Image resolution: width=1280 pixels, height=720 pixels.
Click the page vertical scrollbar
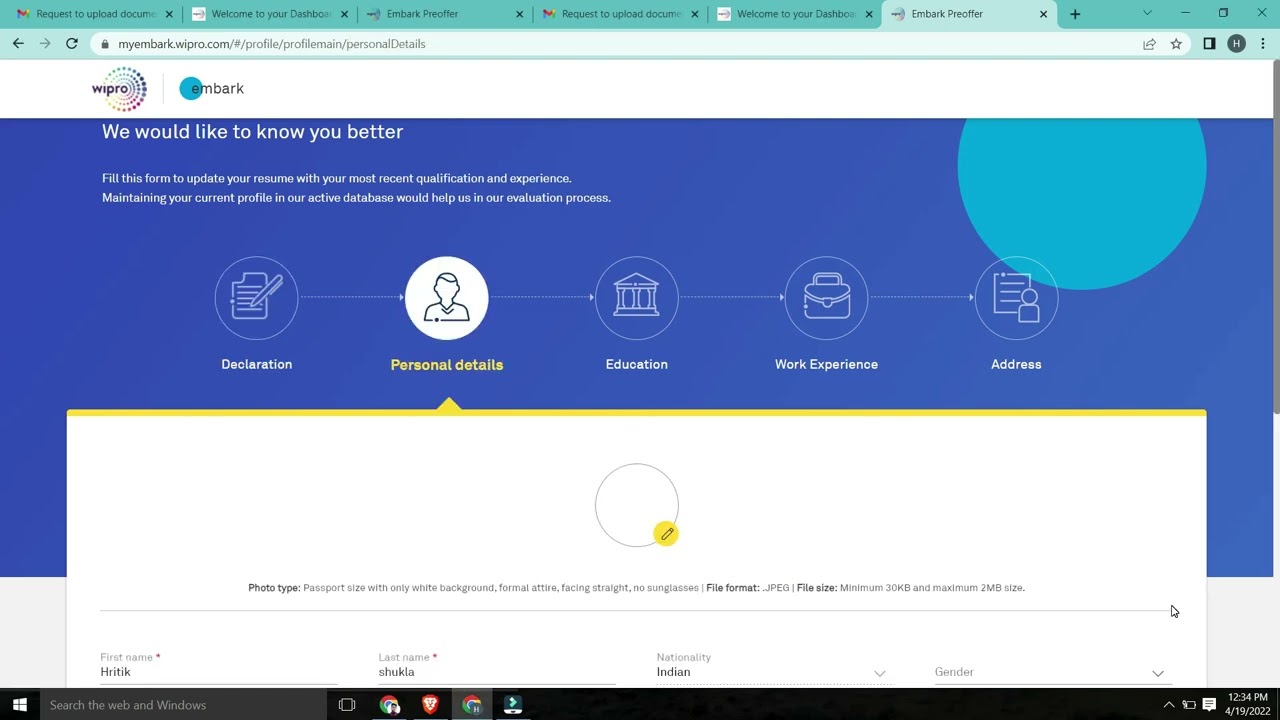(x=1275, y=235)
